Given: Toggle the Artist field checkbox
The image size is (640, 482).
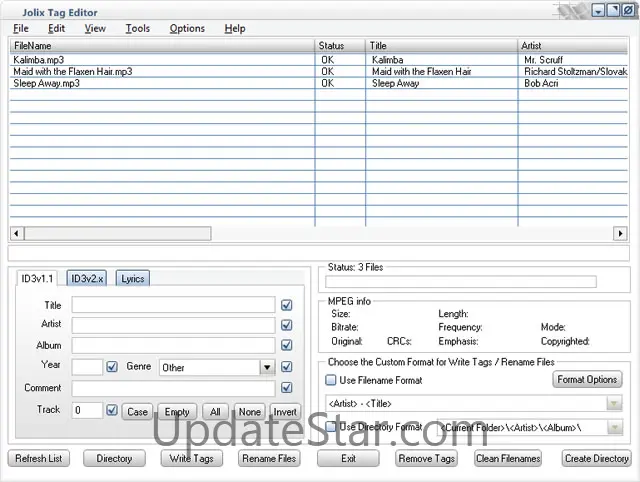Looking at the screenshot, I should [287, 325].
